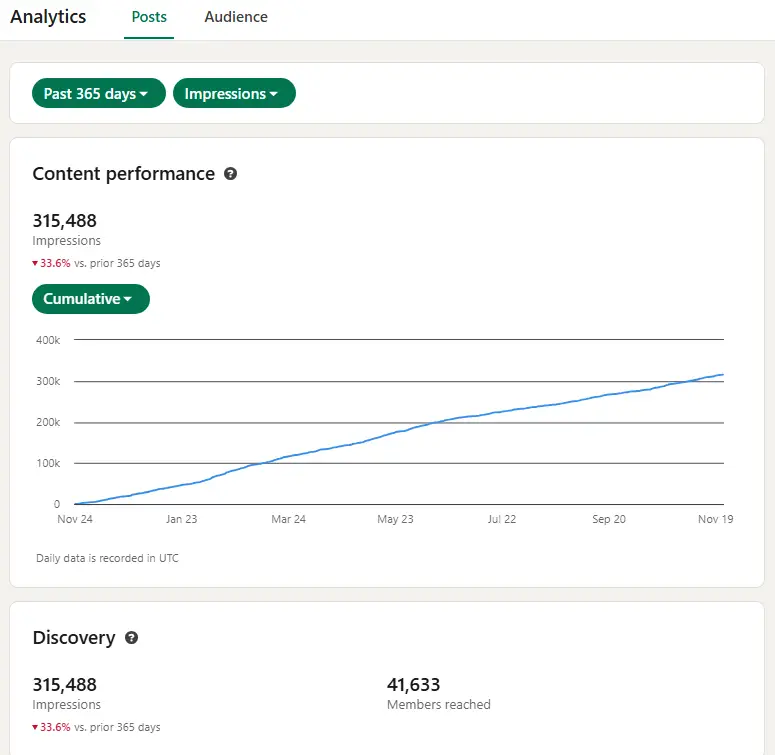Select the 315,488 total under Content performance
The image size is (775, 755).
[64, 221]
